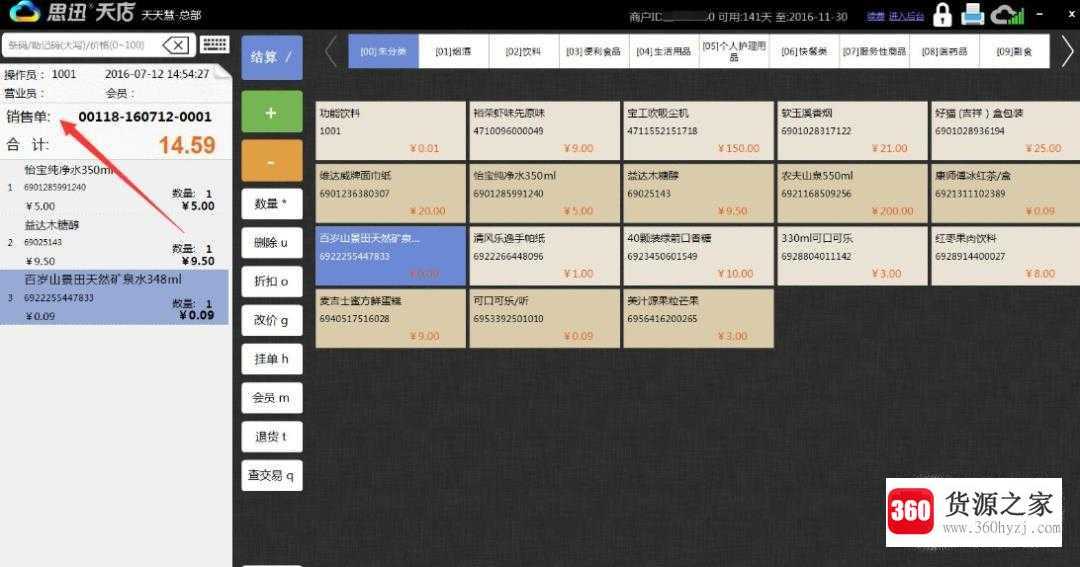Image resolution: width=1080 pixels, height=567 pixels.
Task: Open the [08]医药品 category tab
Action: (x=945, y=52)
